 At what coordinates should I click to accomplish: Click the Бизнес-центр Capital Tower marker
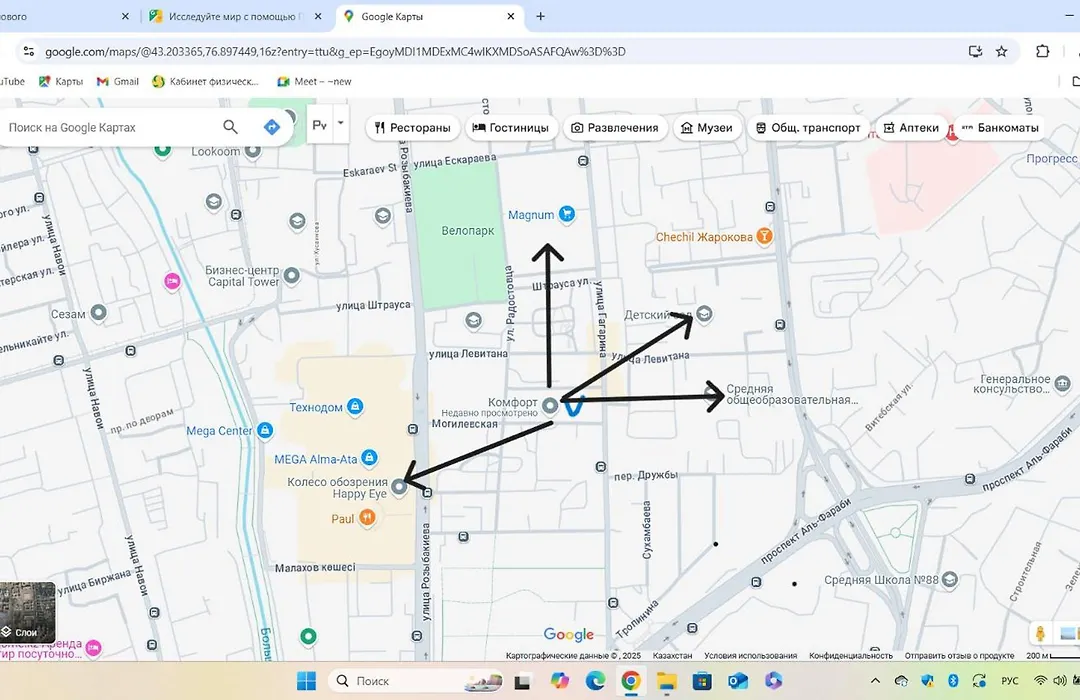tap(291, 276)
